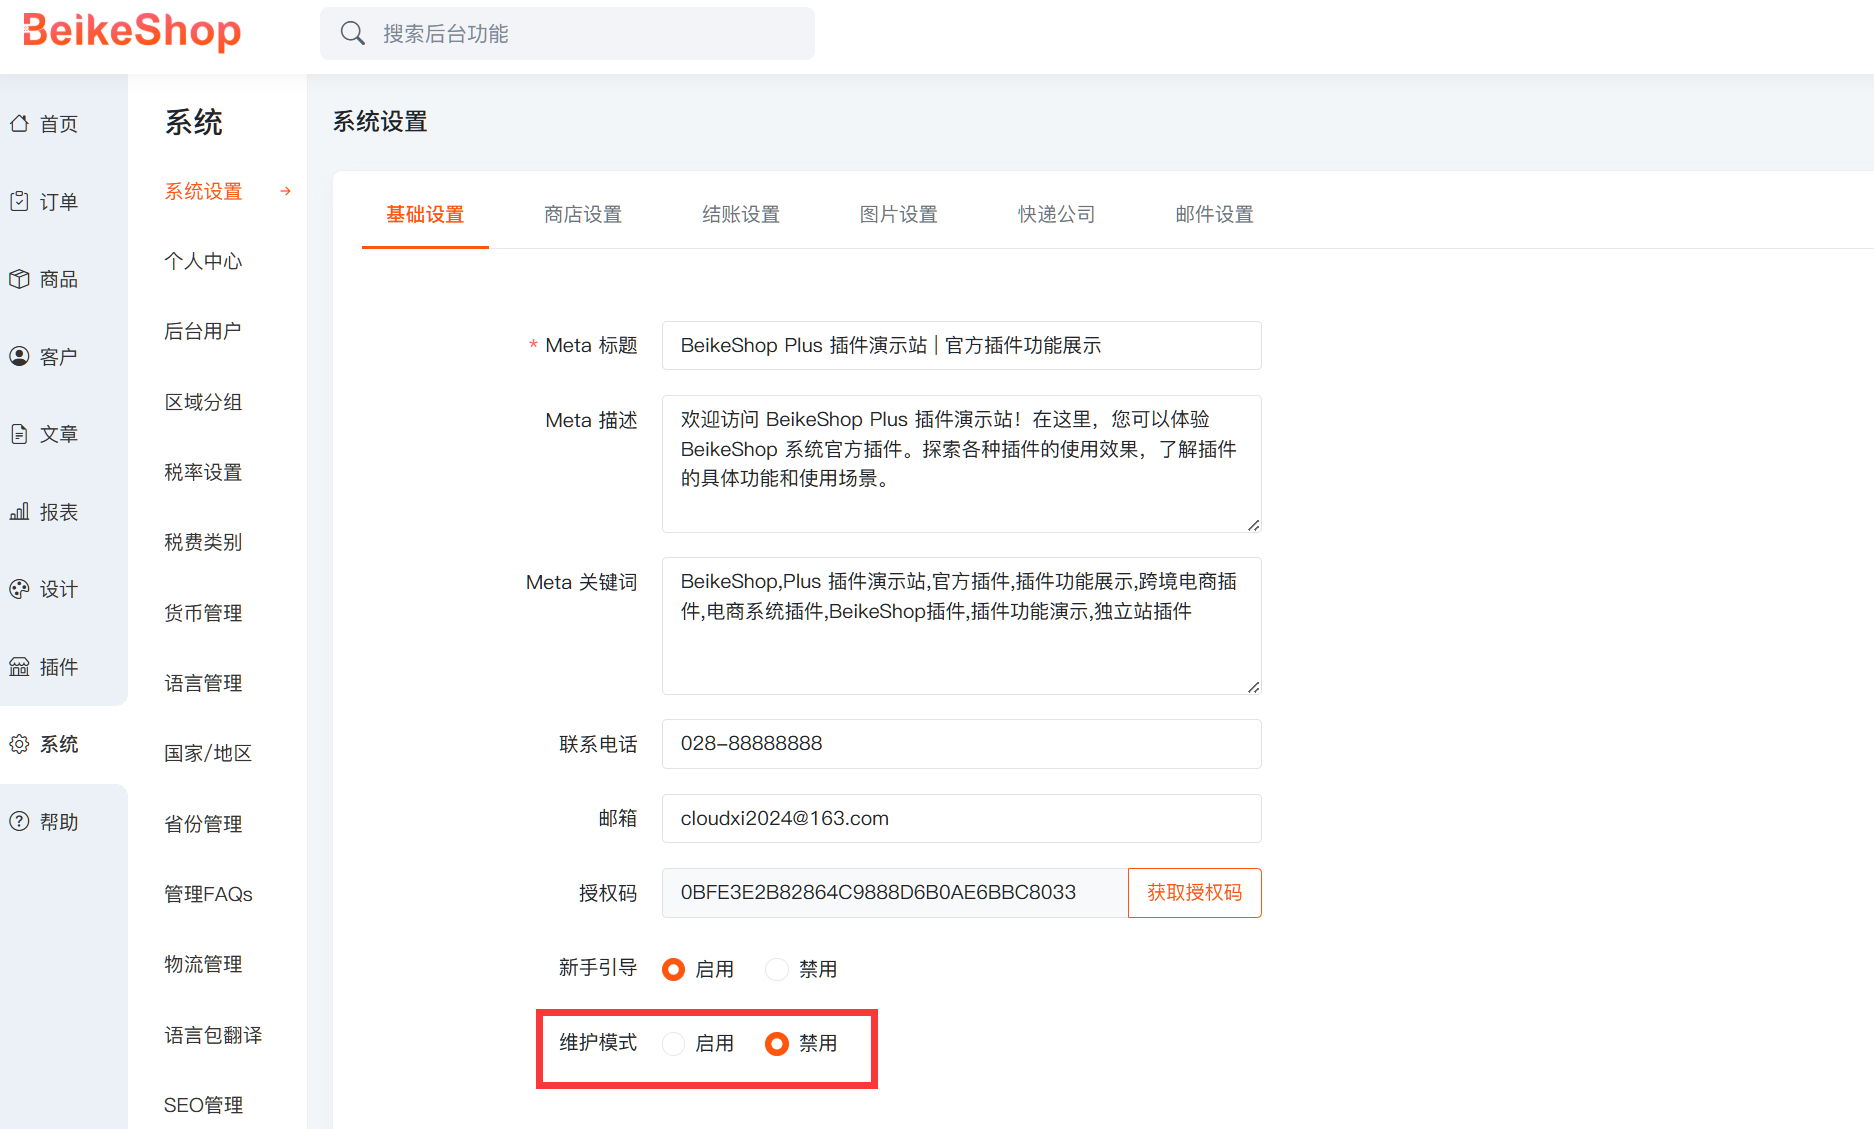The height and width of the screenshot is (1129, 1874).
Task: Go to Customers via the person icon
Action: 19,356
